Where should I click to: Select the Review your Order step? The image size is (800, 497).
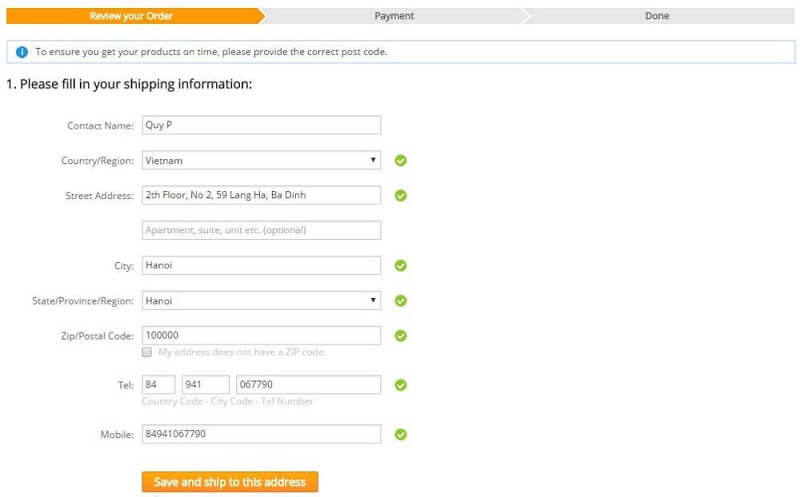pyautogui.click(x=133, y=16)
